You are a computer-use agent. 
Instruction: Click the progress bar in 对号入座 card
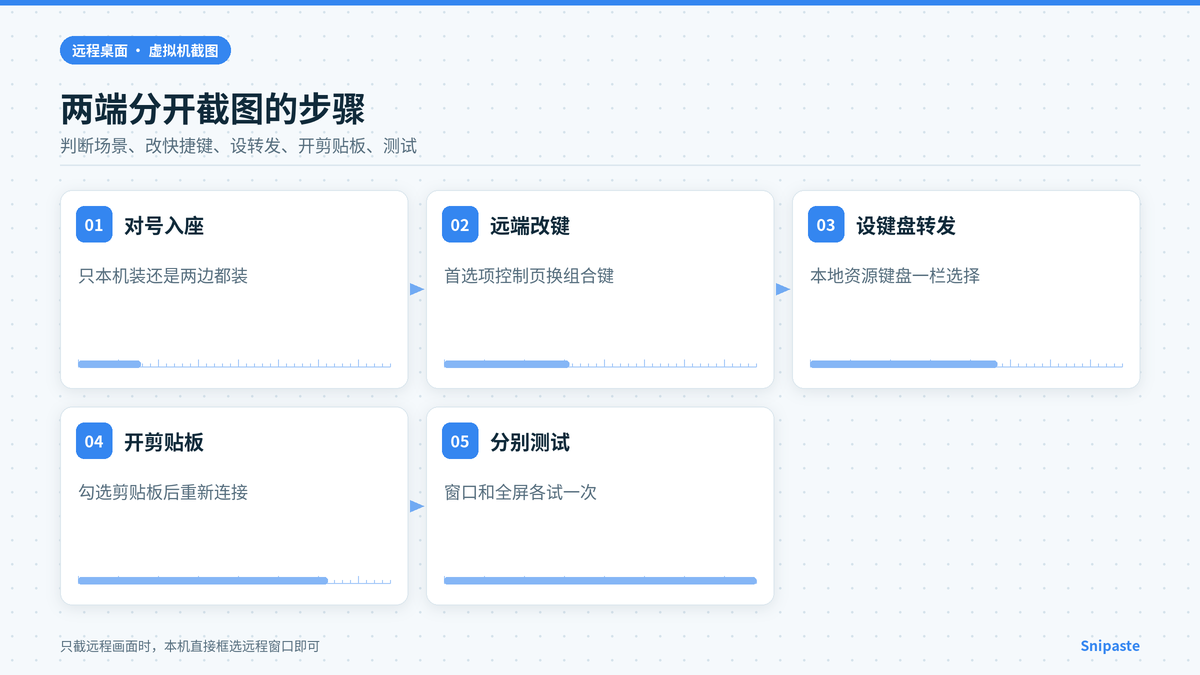click(x=234, y=364)
